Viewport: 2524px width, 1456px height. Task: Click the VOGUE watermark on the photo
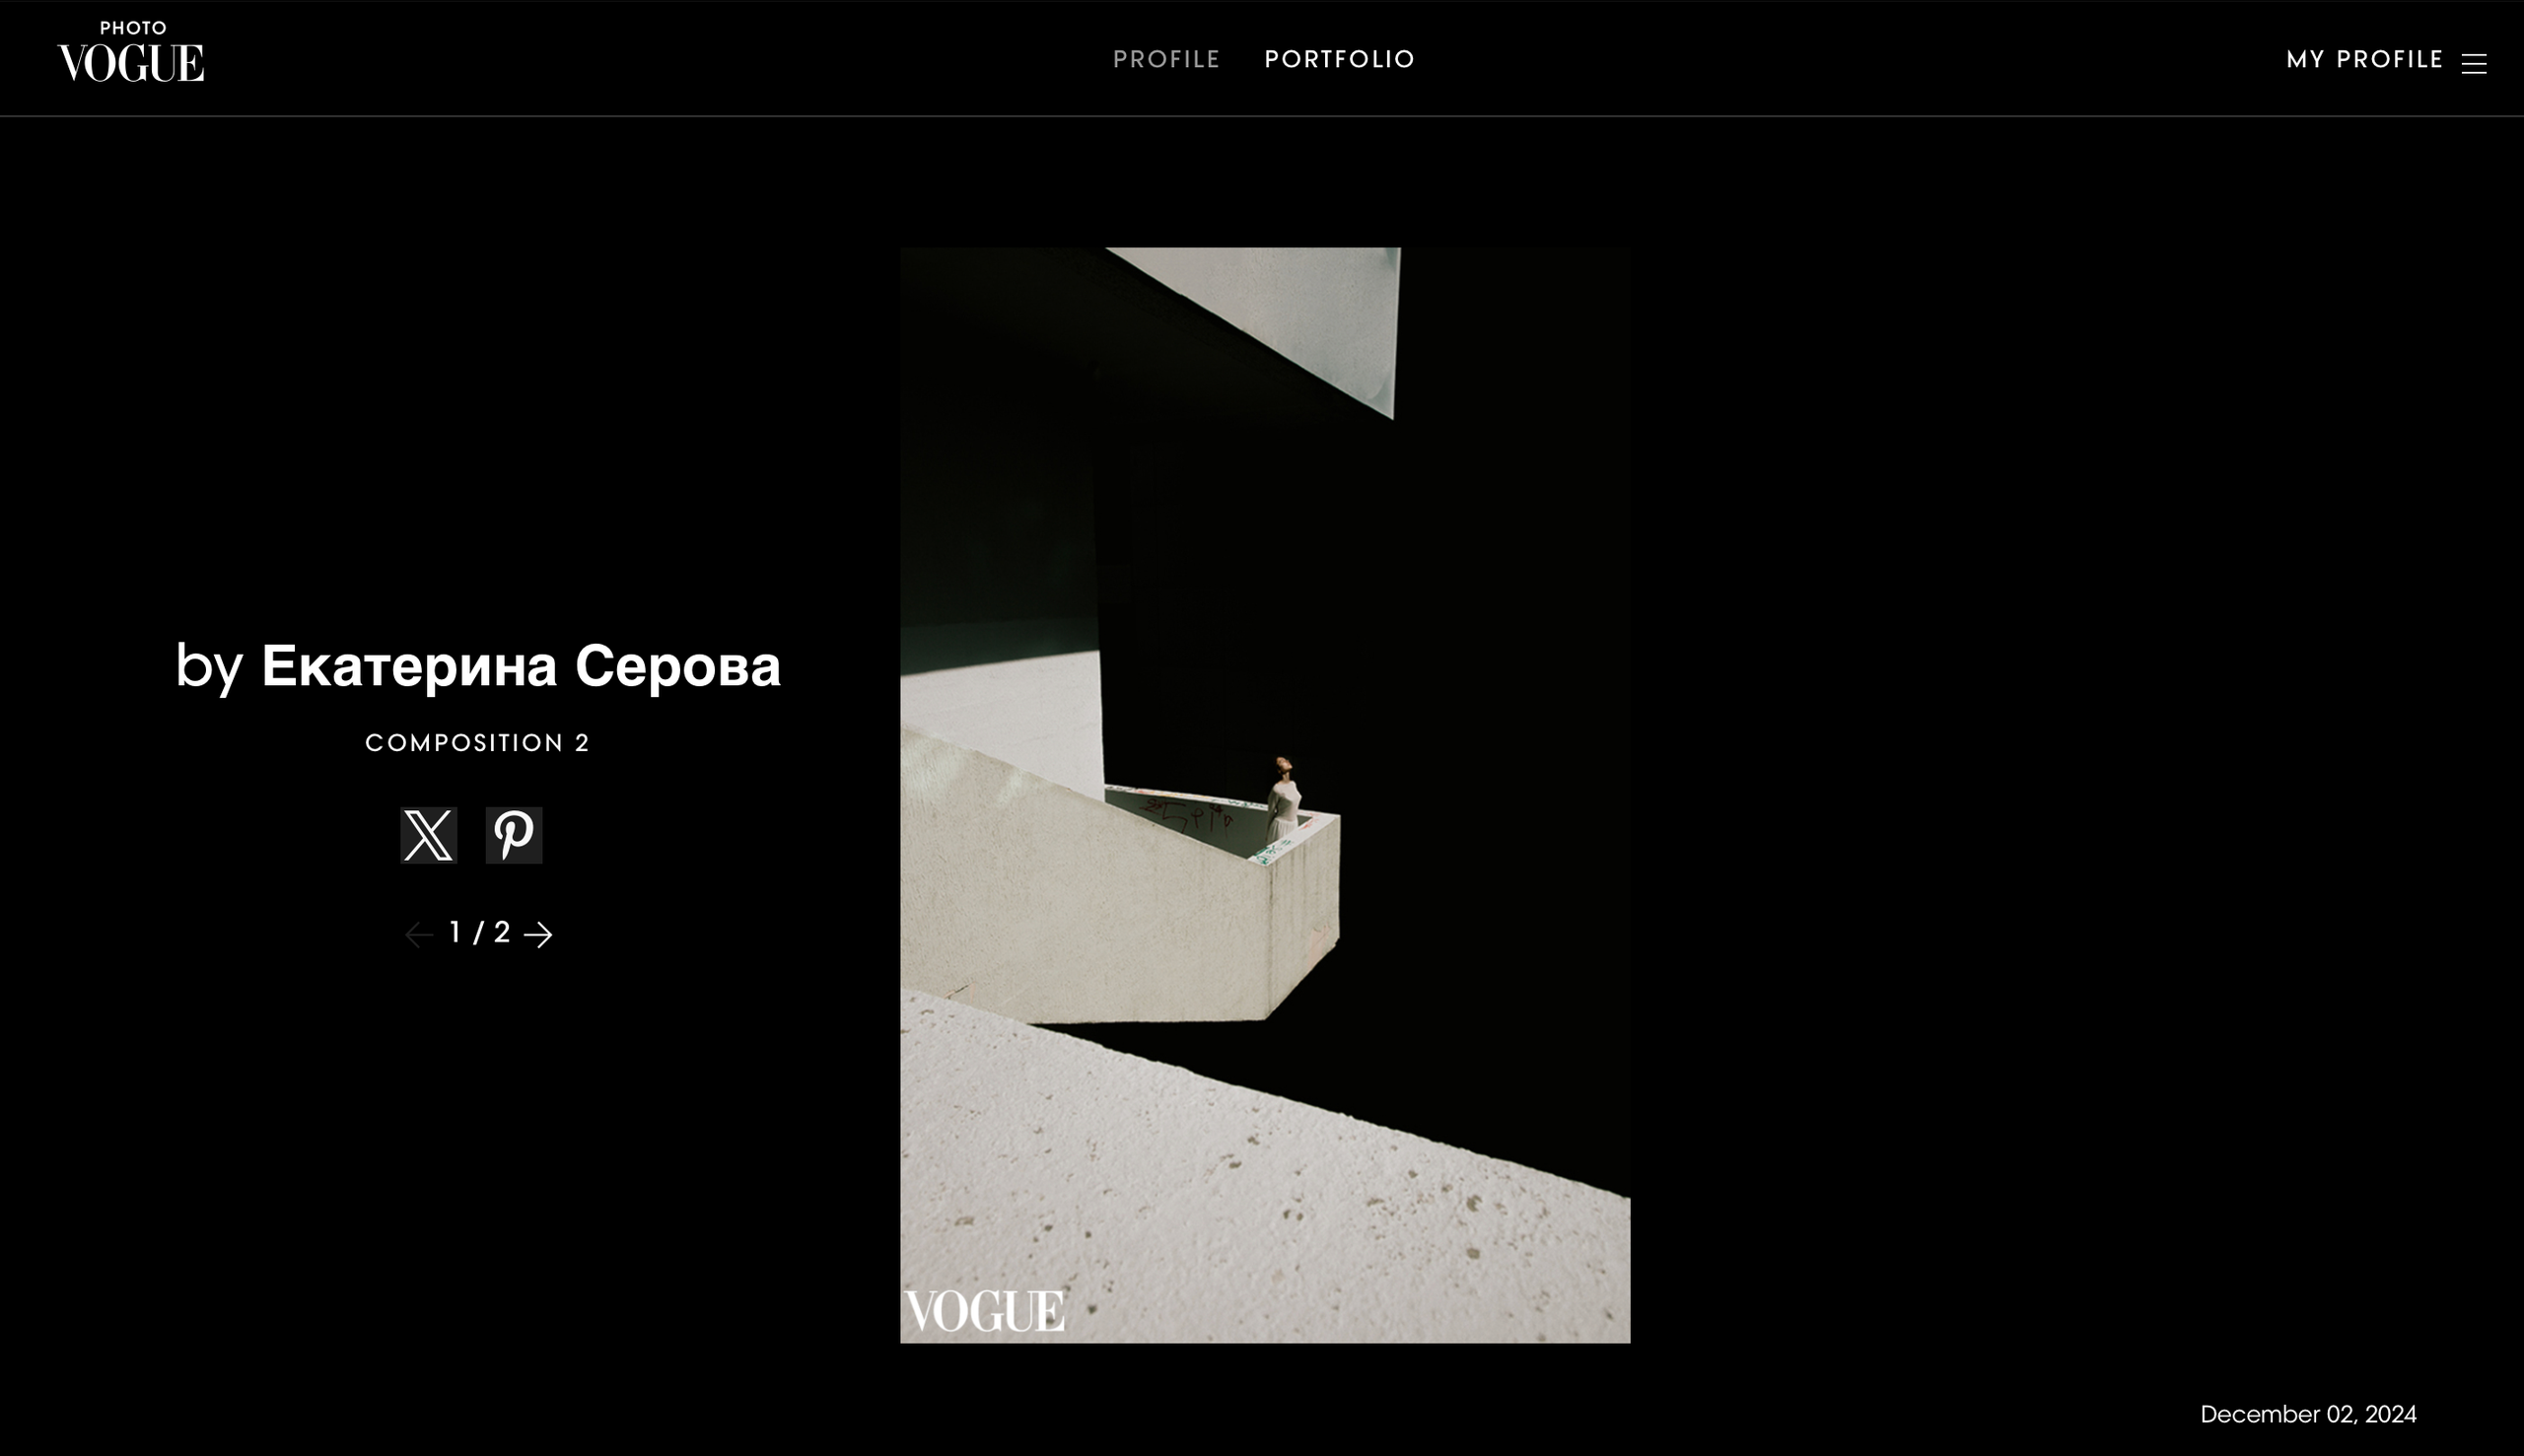[x=984, y=1309]
